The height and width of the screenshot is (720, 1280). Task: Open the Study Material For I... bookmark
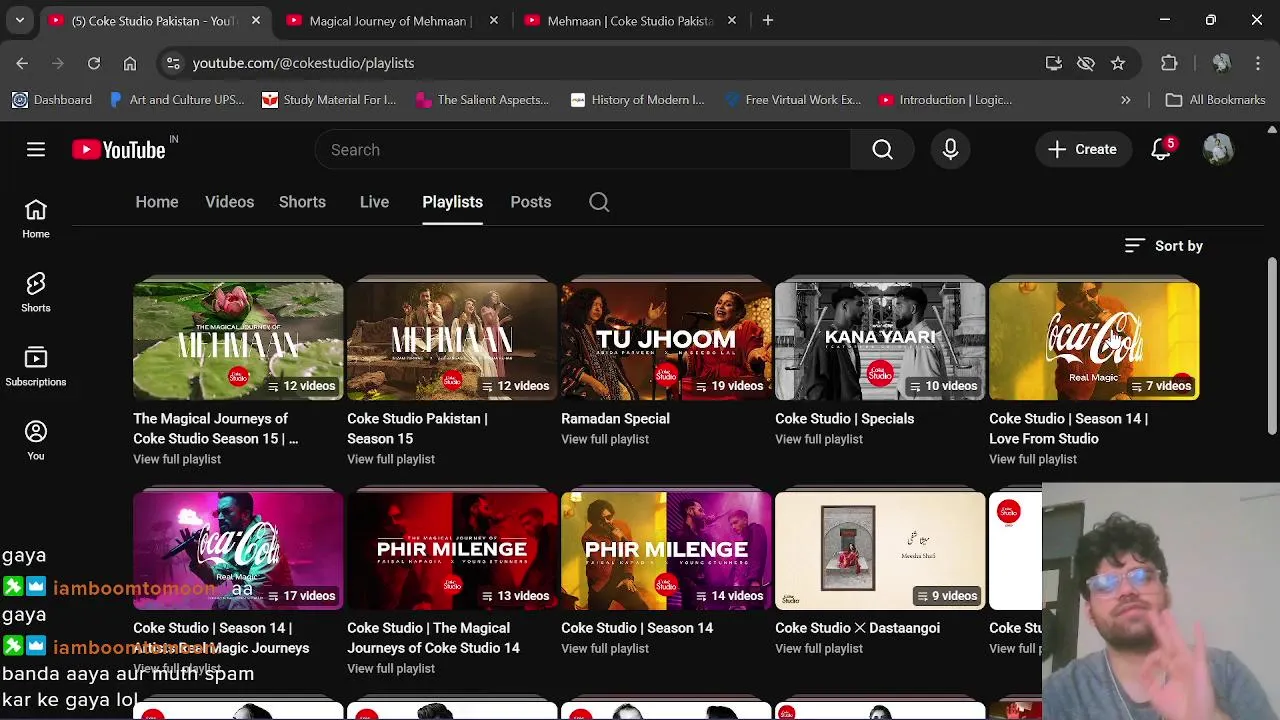coord(329,100)
